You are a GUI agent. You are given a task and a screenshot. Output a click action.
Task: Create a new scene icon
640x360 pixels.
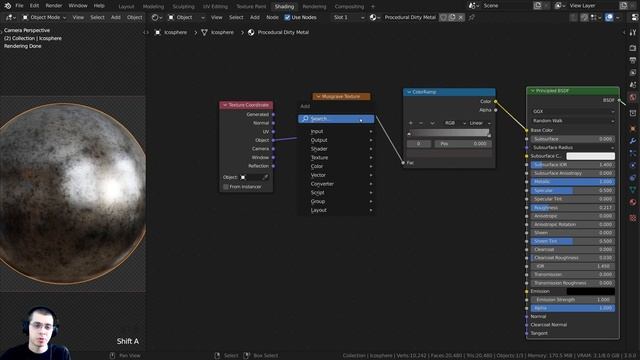[x=538, y=6]
